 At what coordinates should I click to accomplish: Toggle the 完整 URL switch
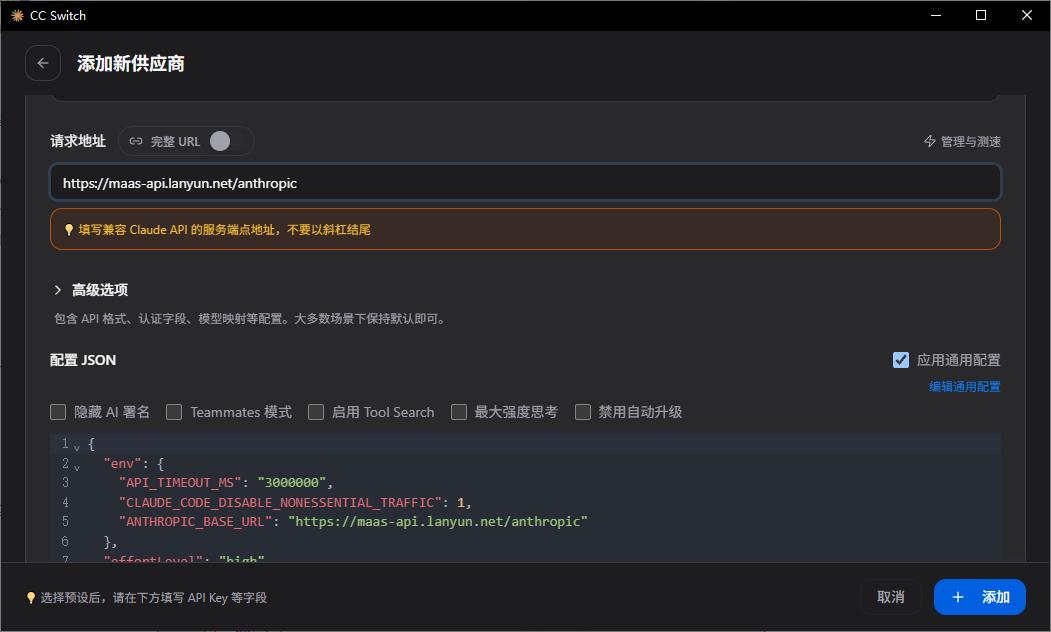tap(227, 141)
